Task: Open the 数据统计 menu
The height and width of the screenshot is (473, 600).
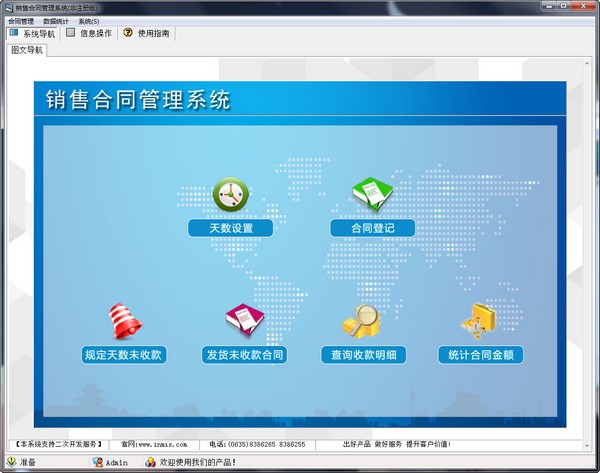Action: [56, 21]
